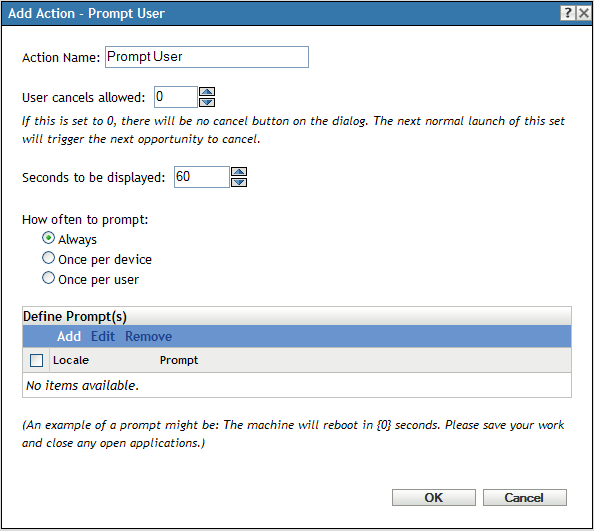
Task: Click the User cancels allowed number field
Action: (x=176, y=97)
